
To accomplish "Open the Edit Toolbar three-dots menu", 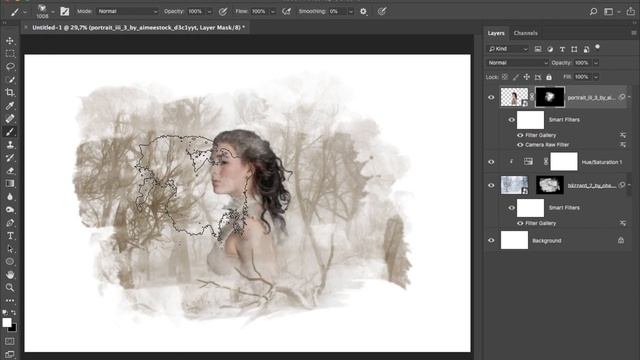I will click(10, 301).
